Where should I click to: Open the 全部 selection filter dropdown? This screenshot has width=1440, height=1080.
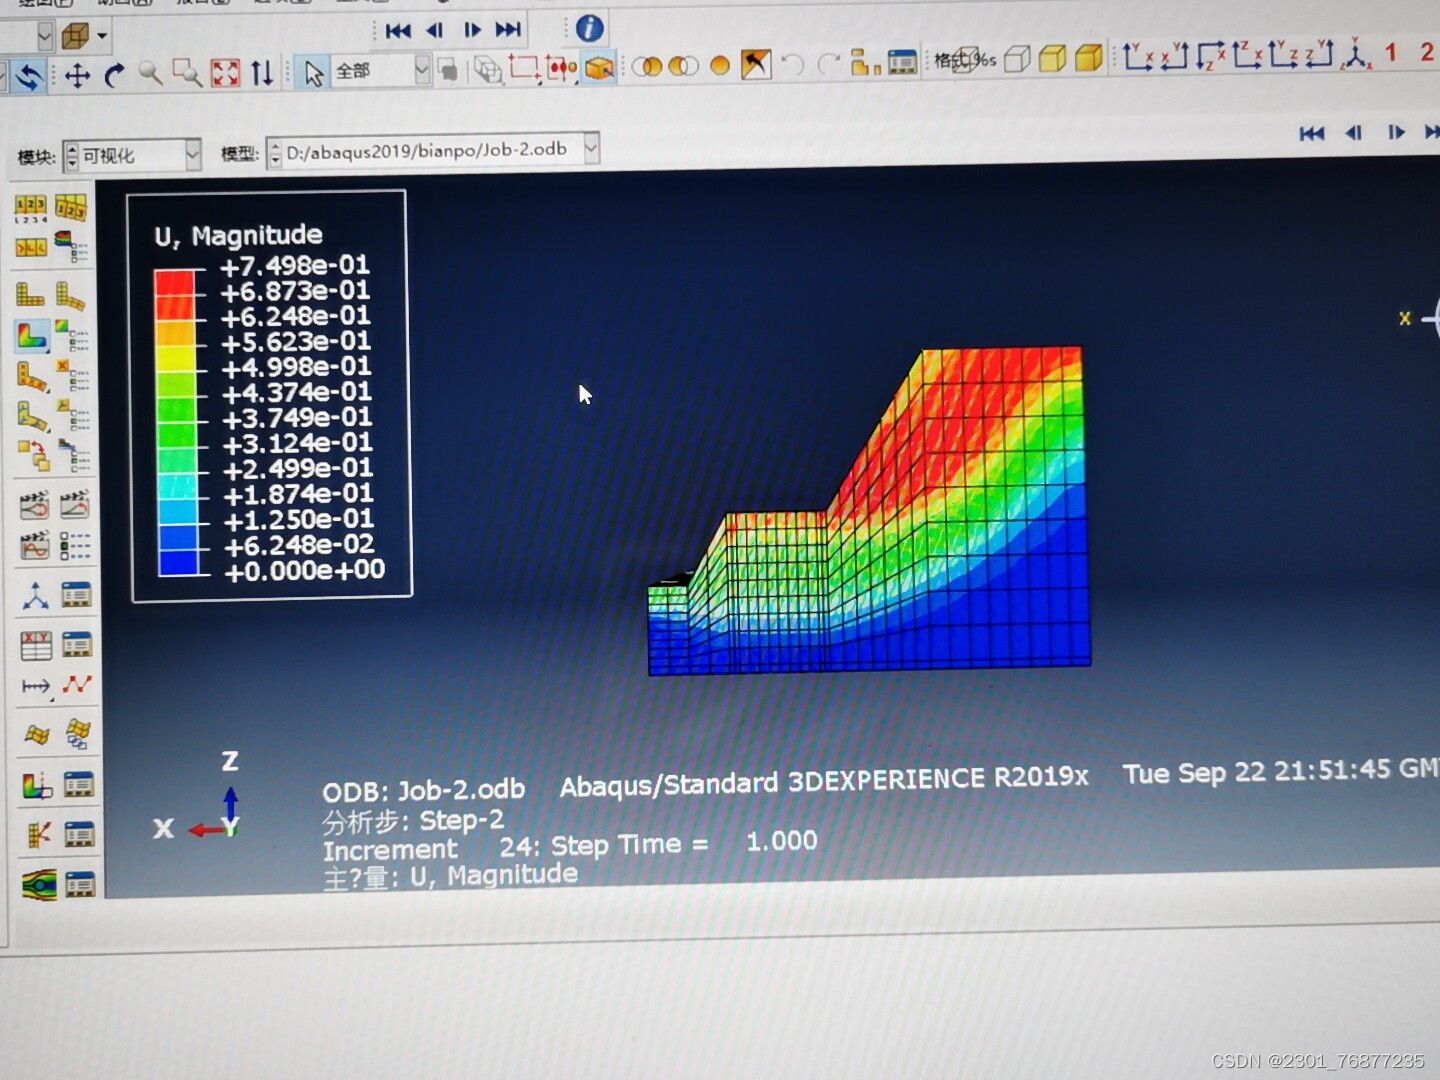(x=422, y=69)
